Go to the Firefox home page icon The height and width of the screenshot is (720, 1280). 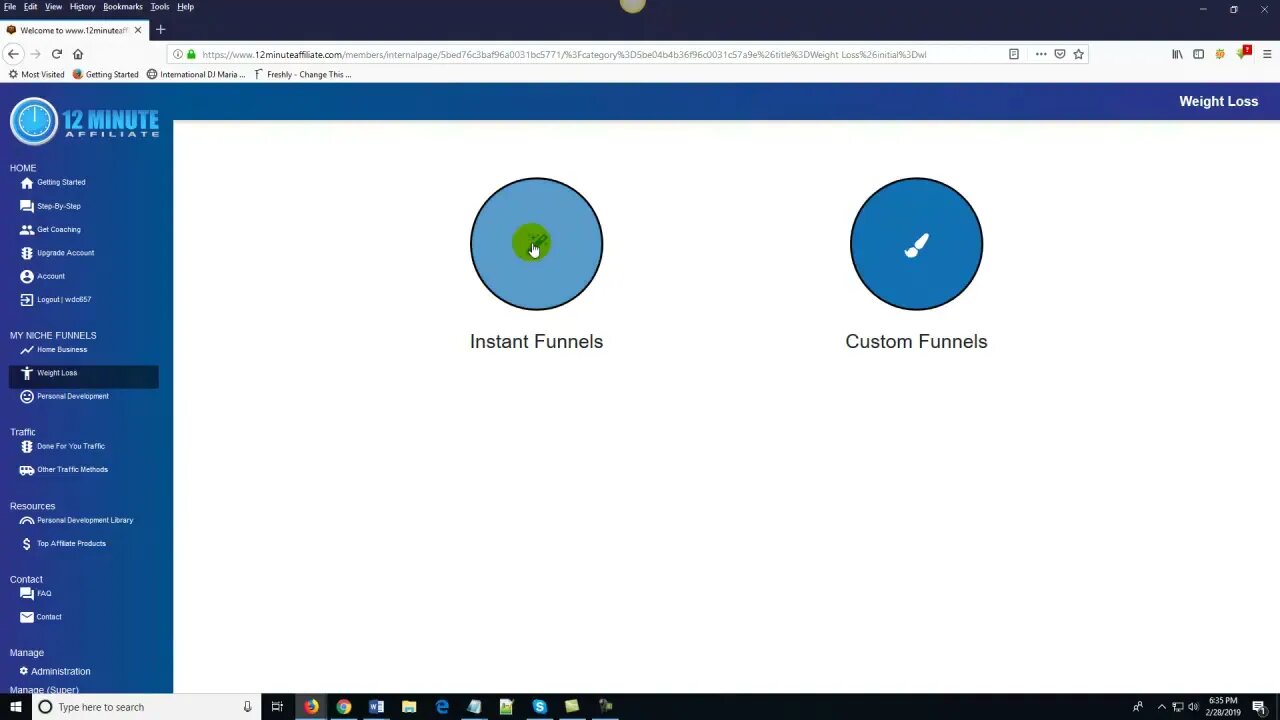78,54
